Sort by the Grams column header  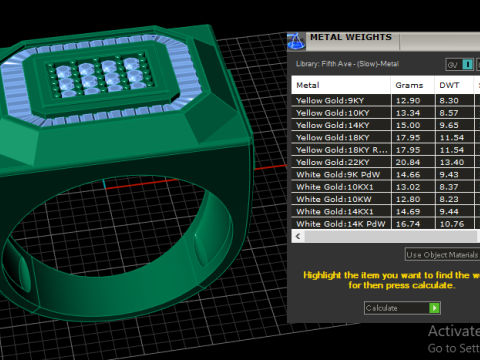coord(412,85)
